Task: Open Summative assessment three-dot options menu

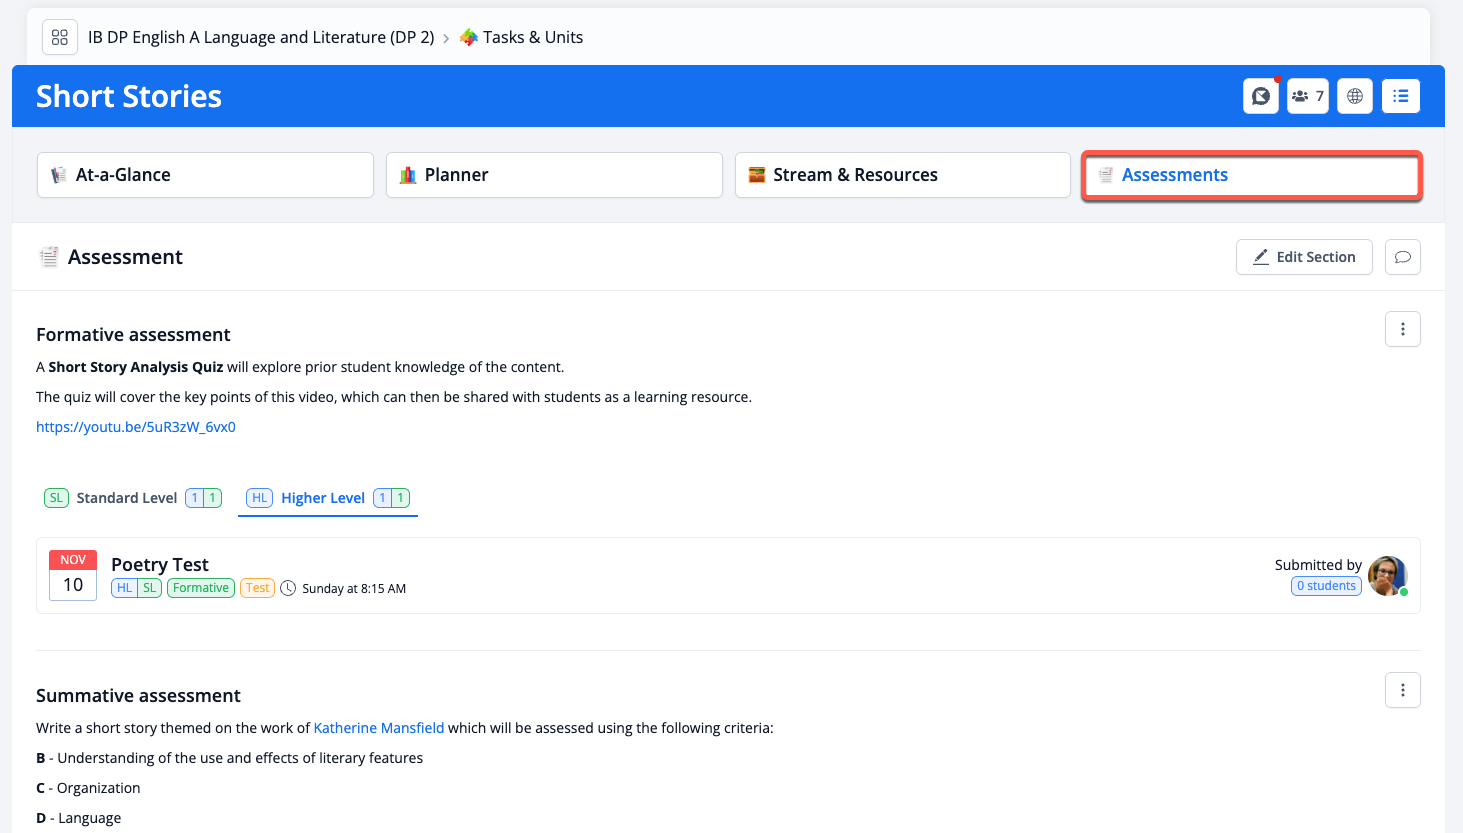Action: [x=1403, y=690]
